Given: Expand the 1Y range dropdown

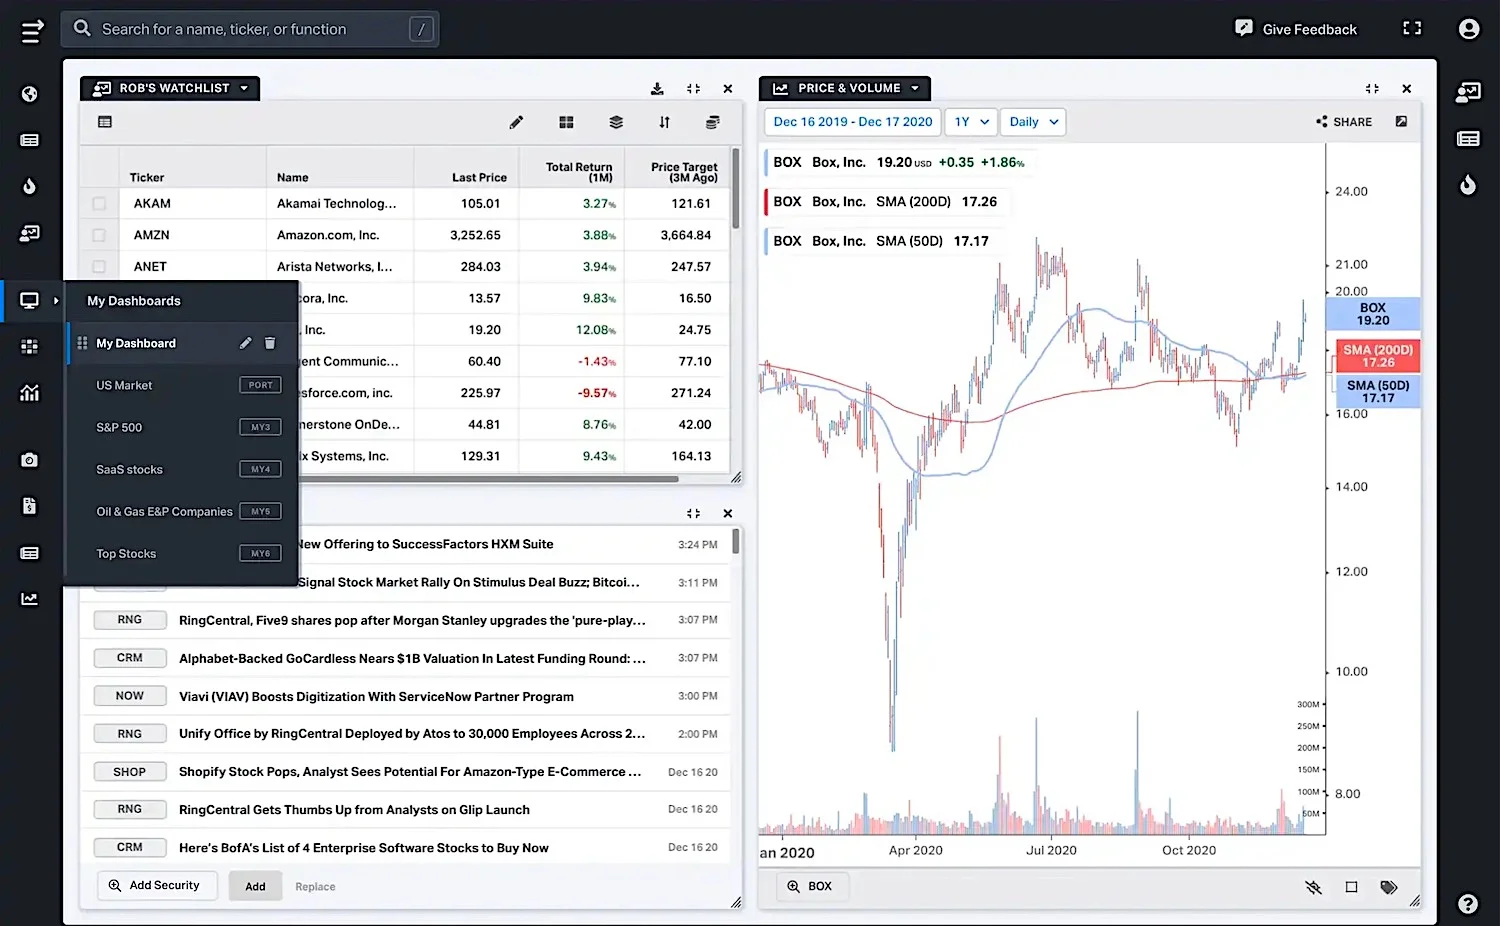Looking at the screenshot, I should [971, 122].
